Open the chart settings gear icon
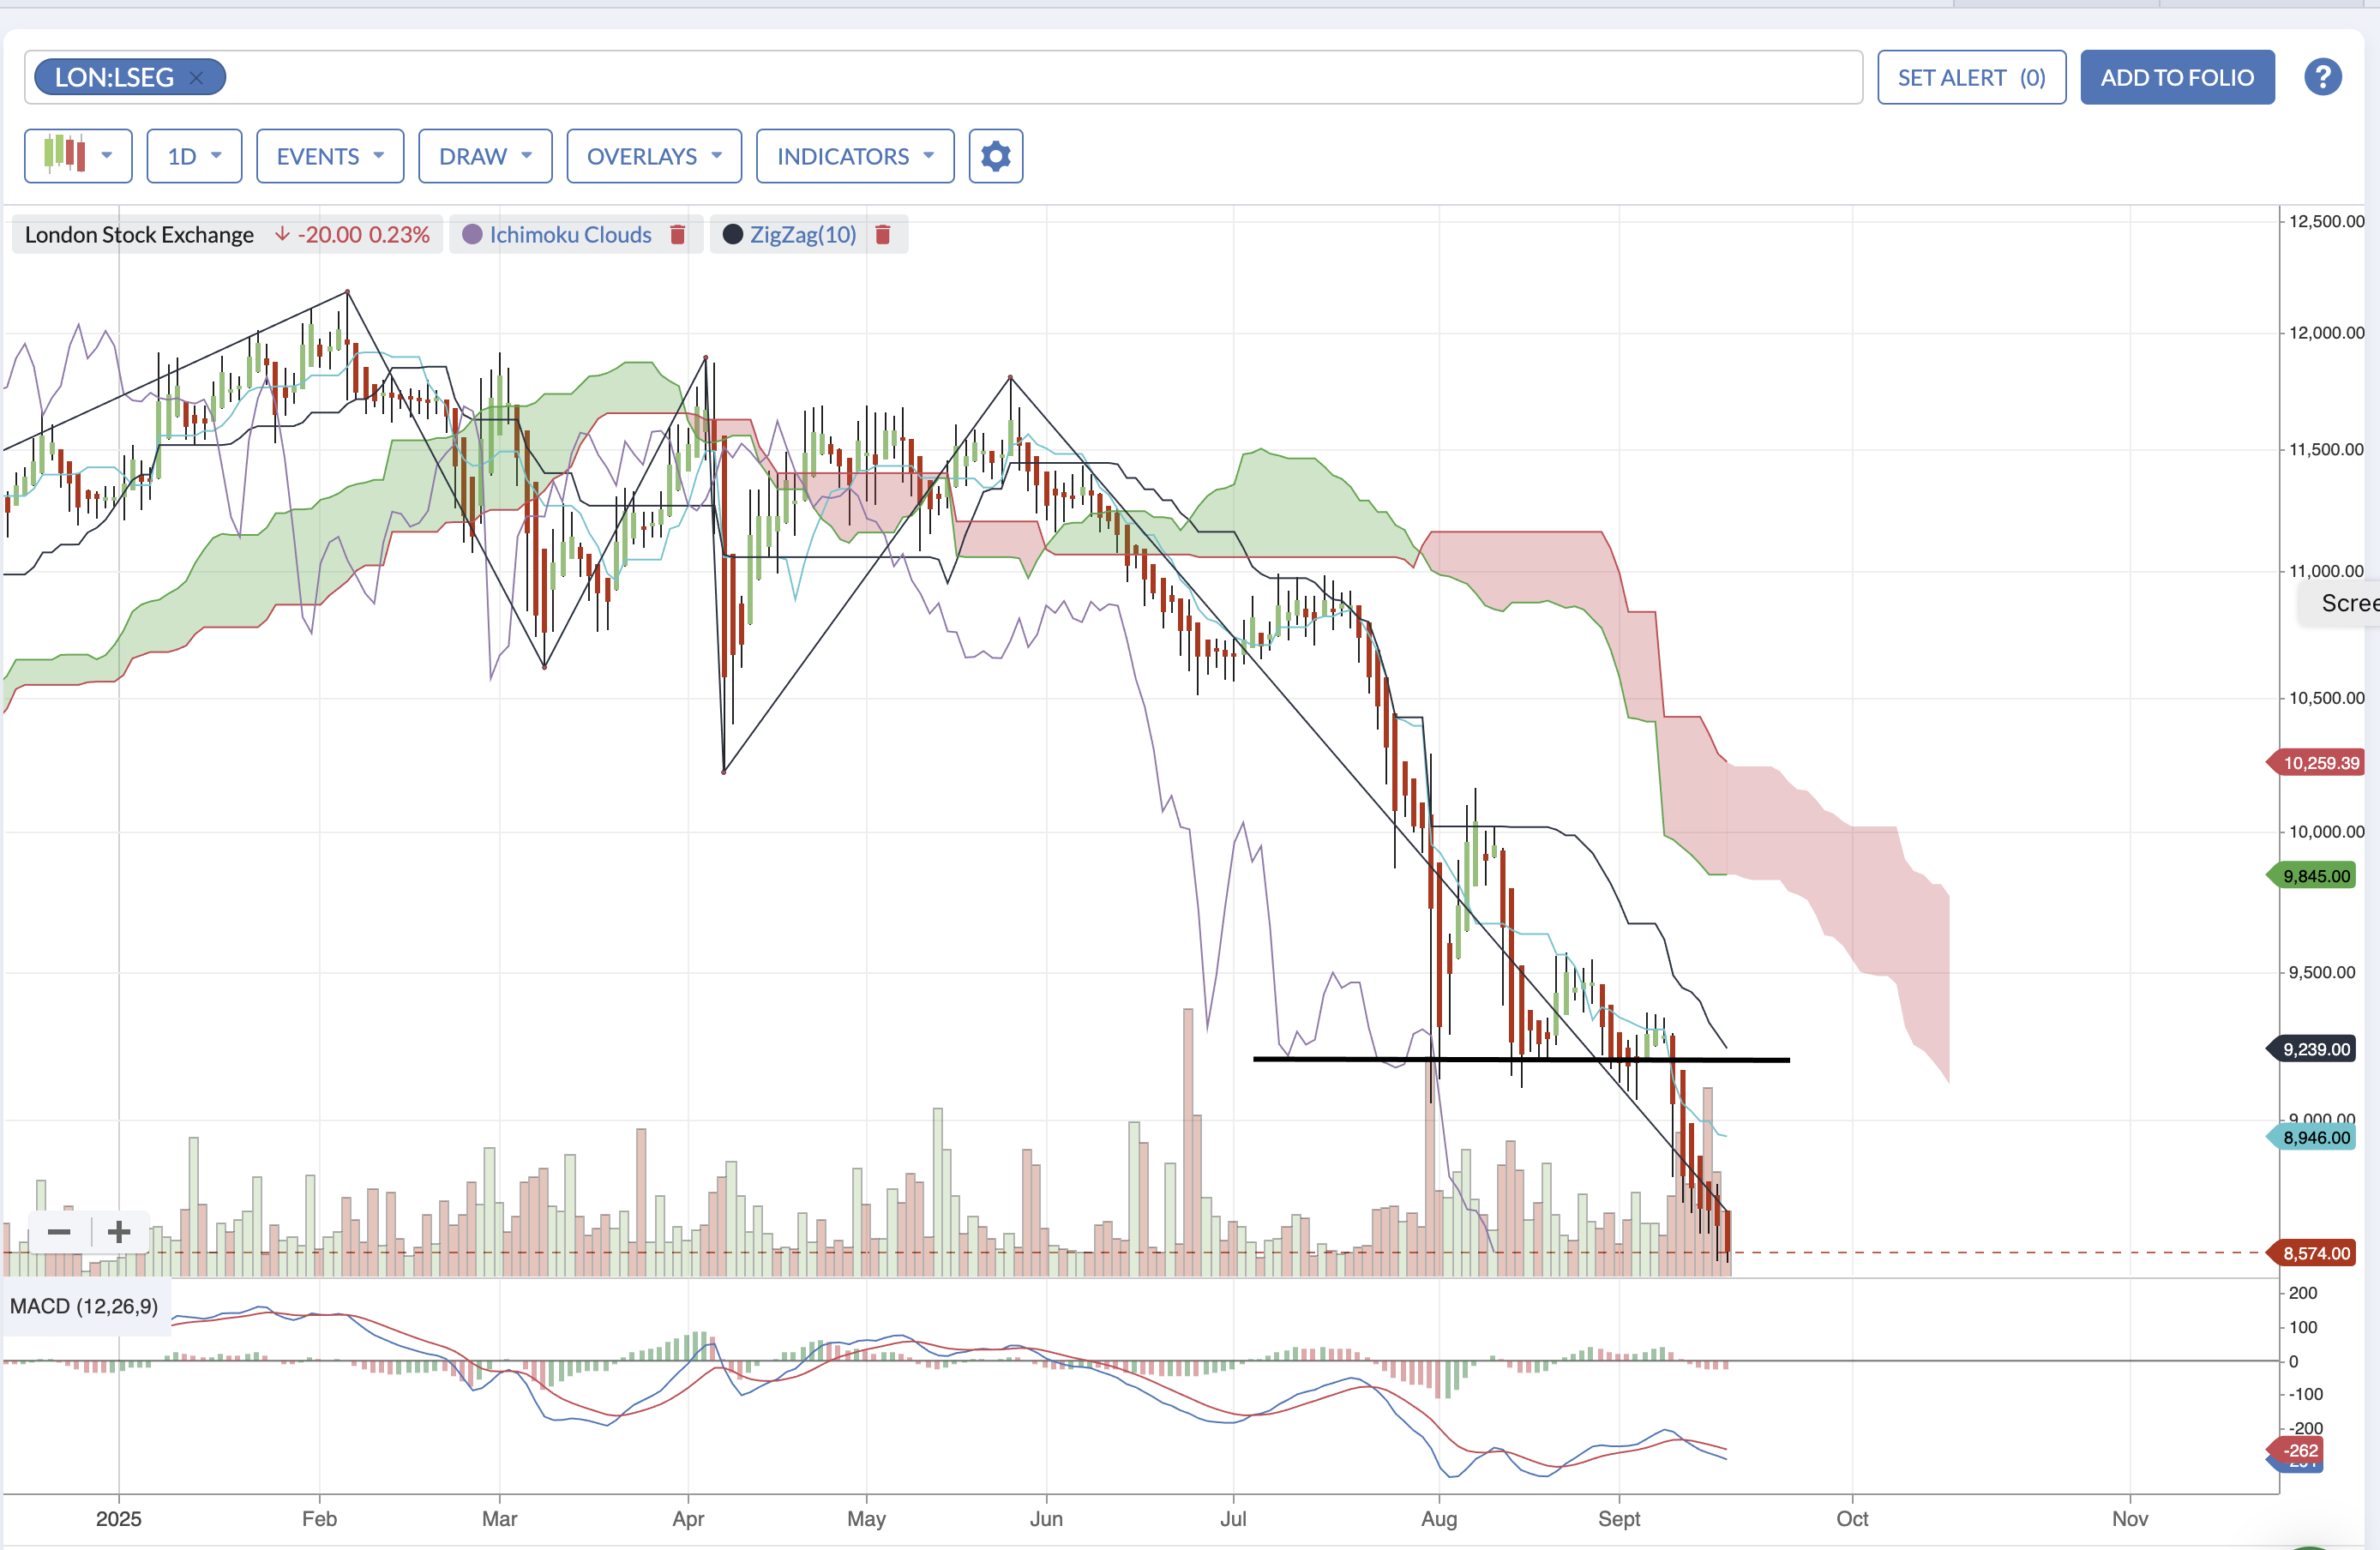The height and width of the screenshot is (1550, 2380). (995, 156)
